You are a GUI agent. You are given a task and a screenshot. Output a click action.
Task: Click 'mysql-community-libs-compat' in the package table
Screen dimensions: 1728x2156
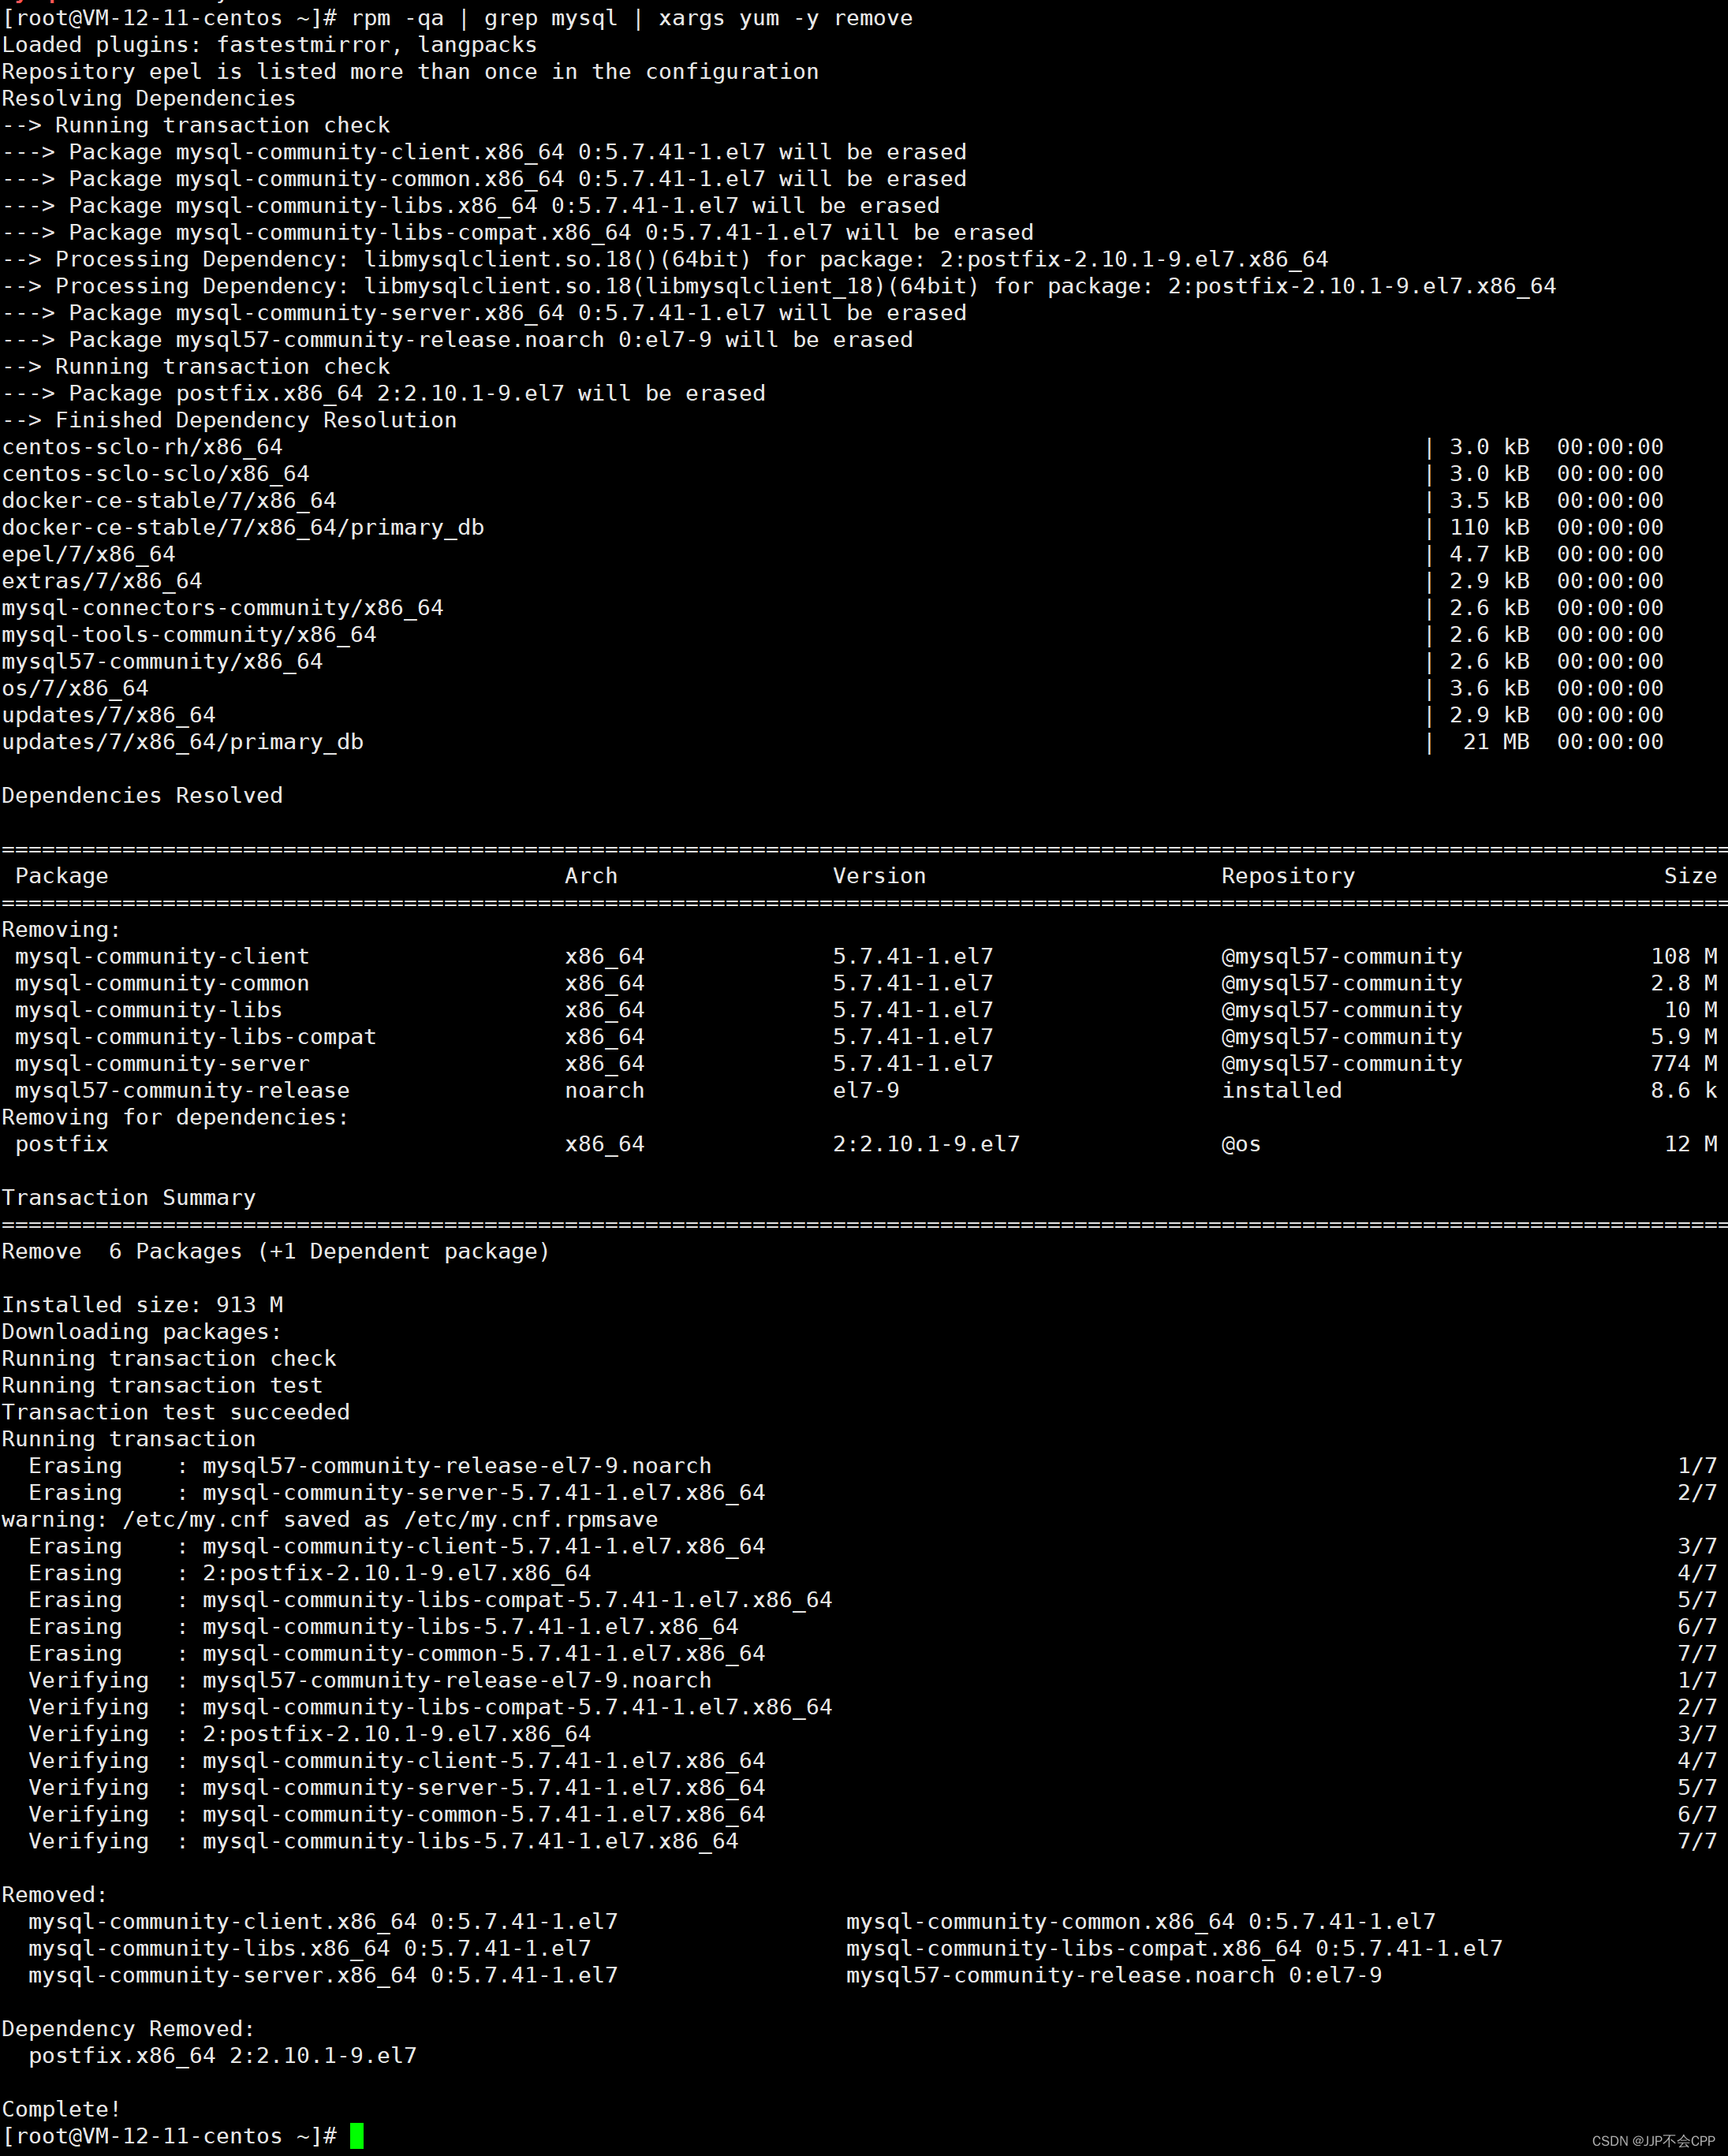196,1037
